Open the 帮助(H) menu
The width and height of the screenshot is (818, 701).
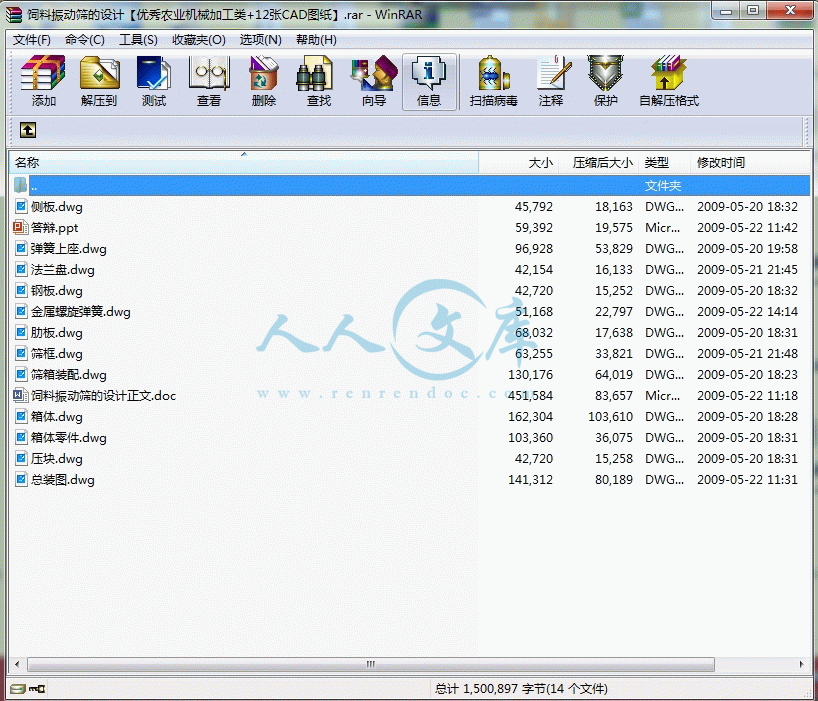tap(316, 40)
